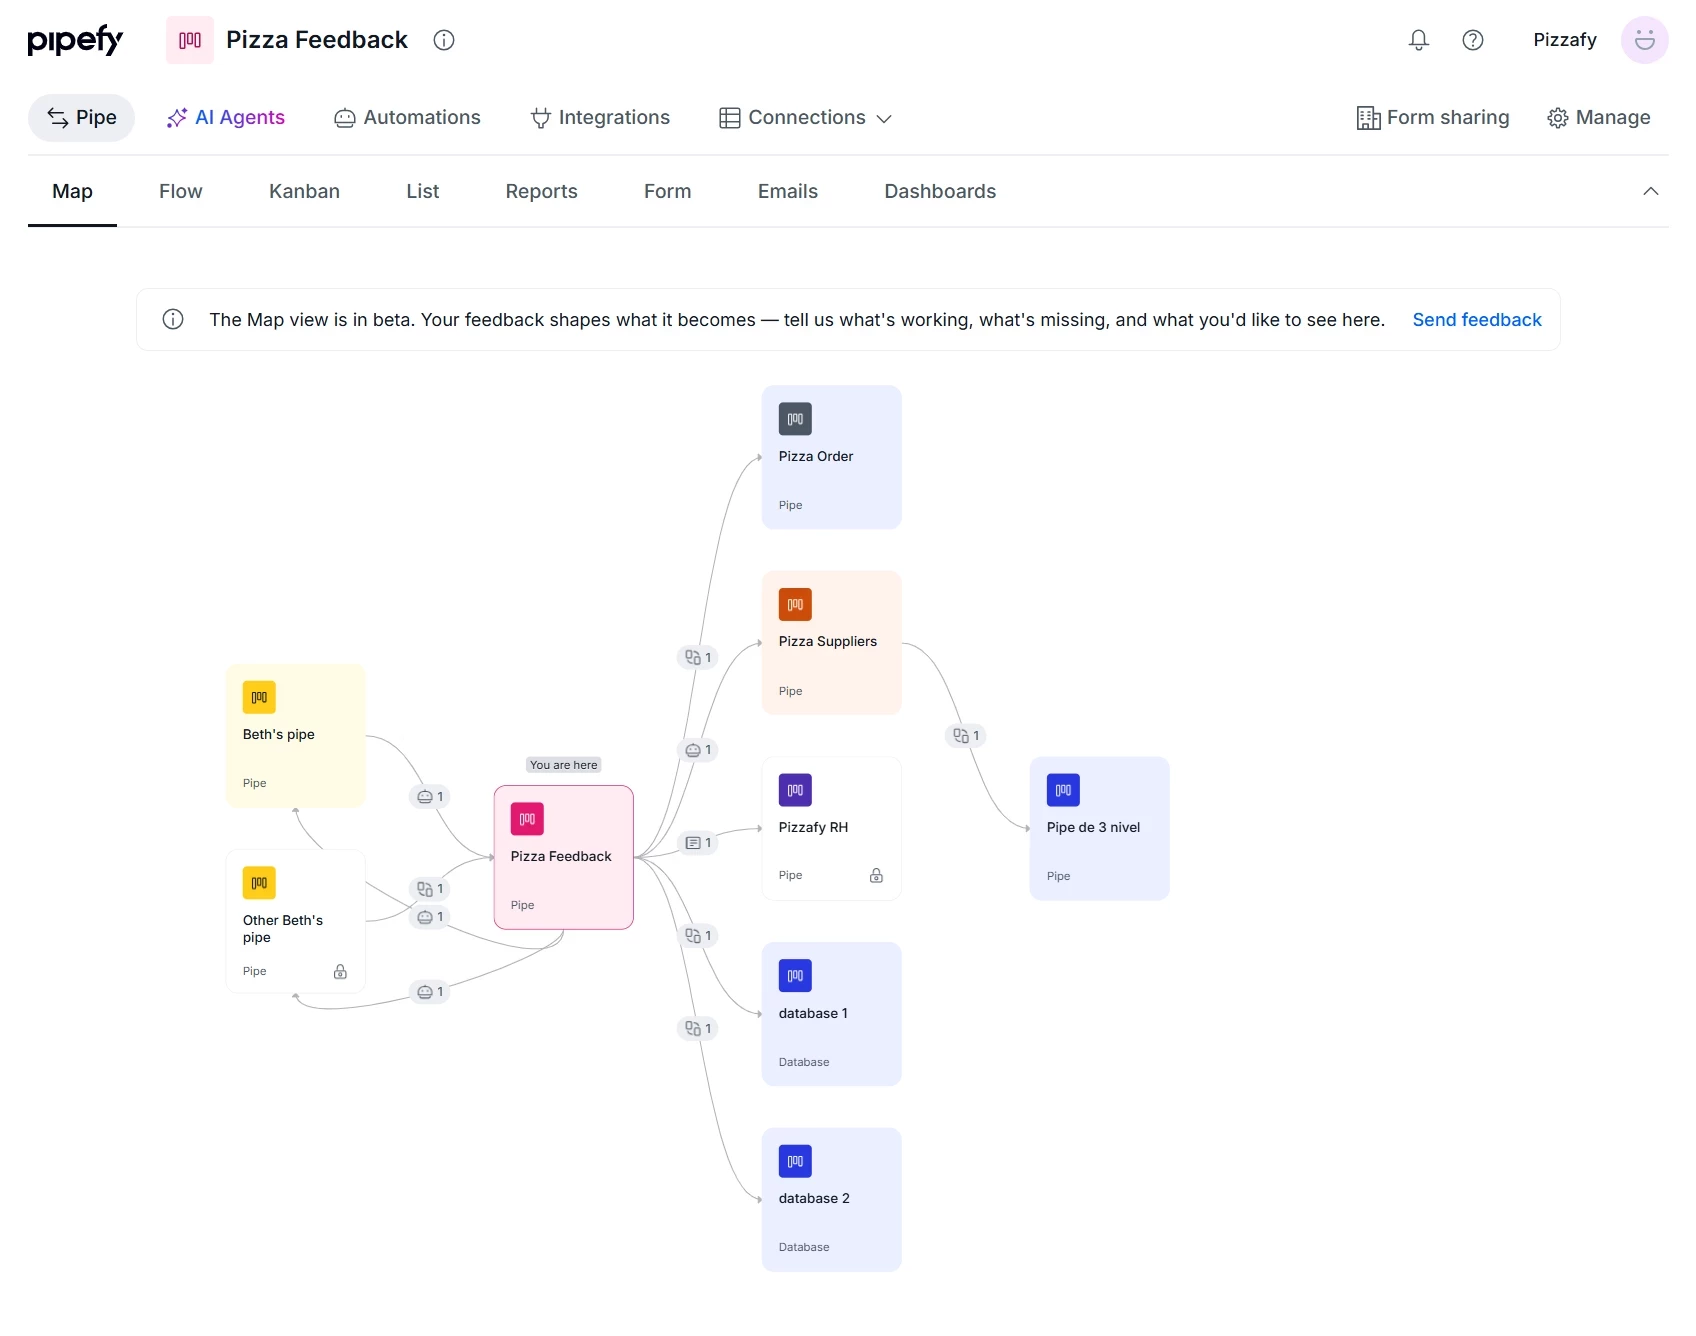
Task: Open Form sharing
Action: click(1433, 118)
